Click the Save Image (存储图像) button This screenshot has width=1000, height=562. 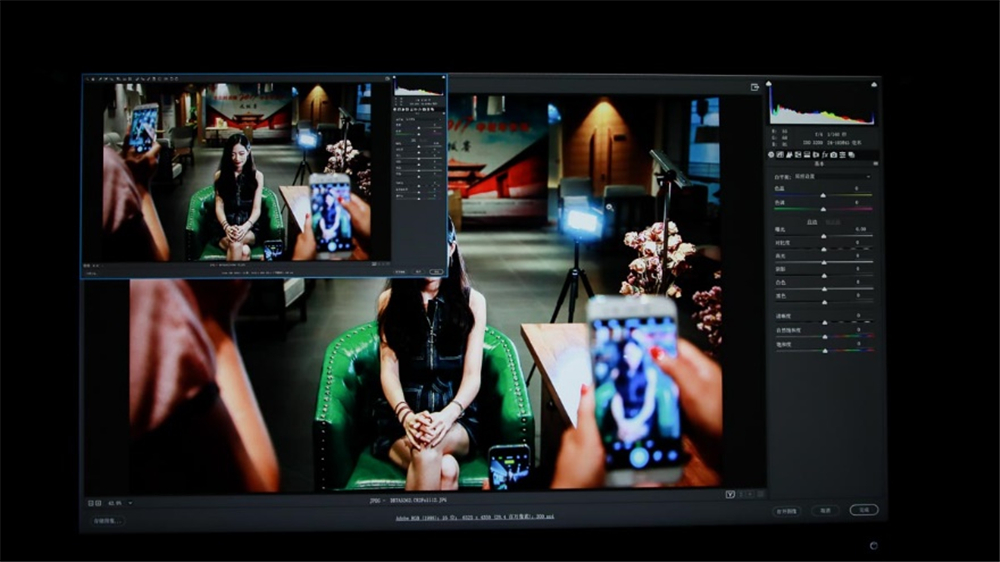[108, 521]
